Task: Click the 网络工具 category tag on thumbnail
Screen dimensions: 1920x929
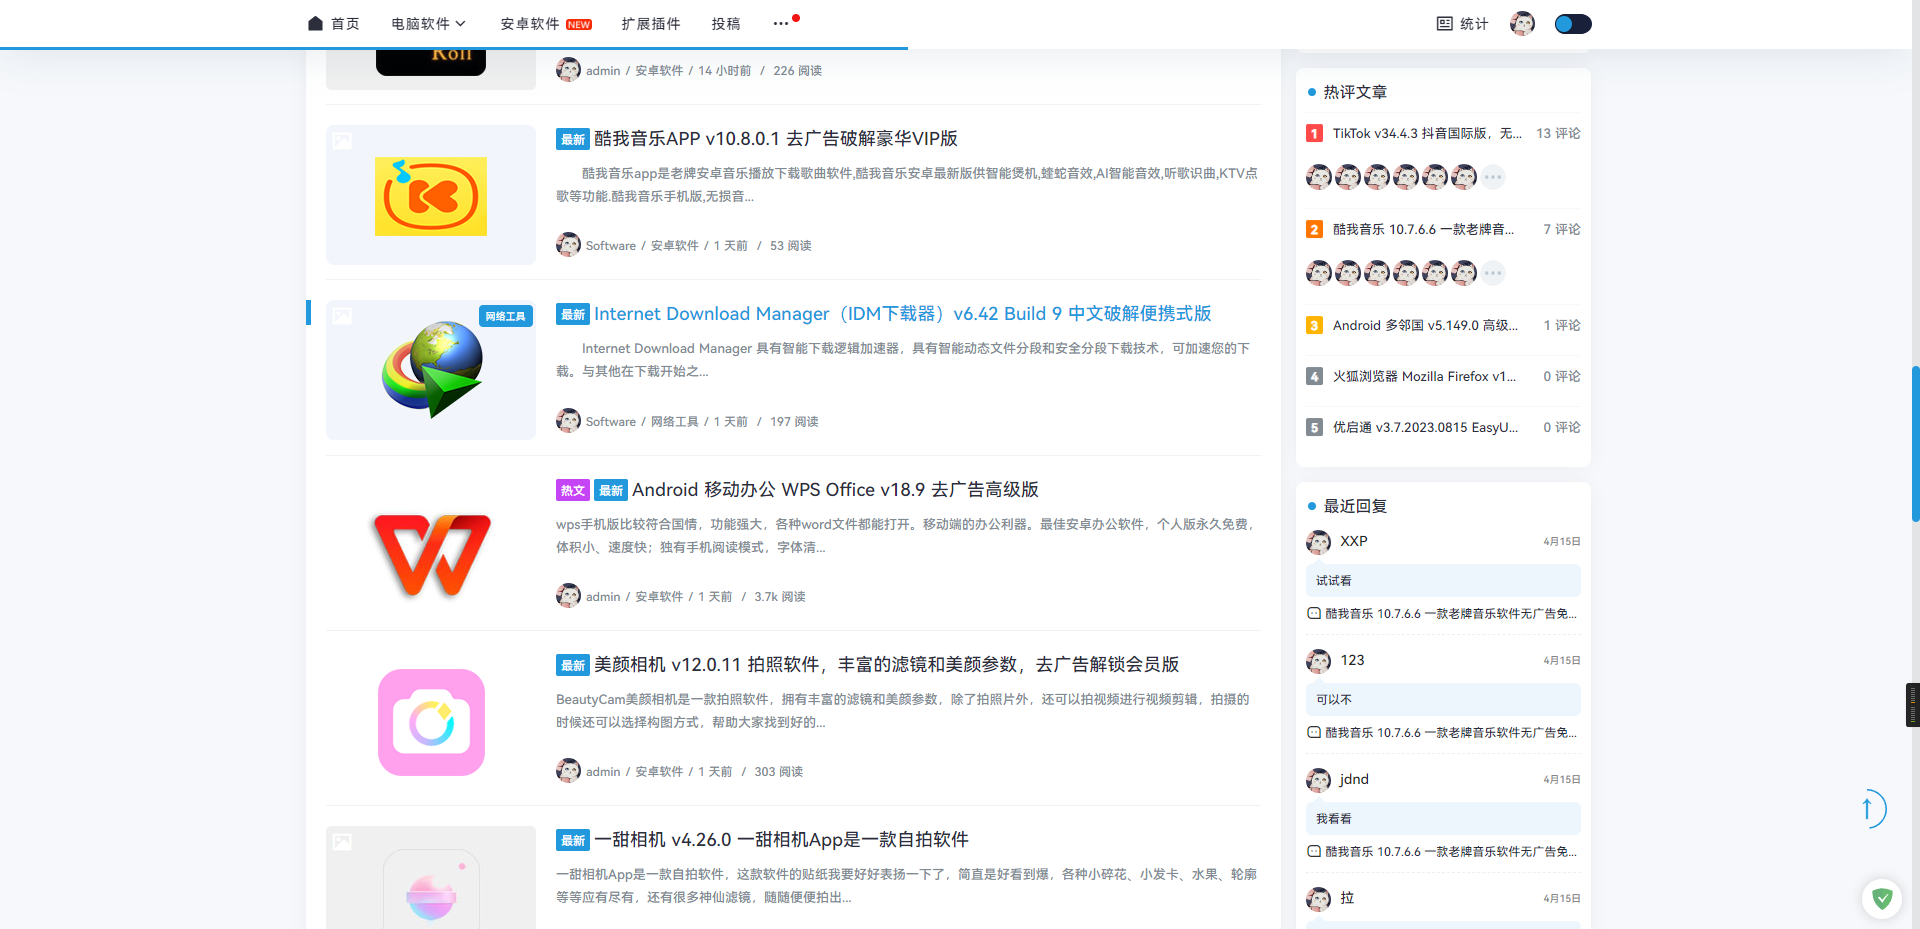Action: pyautogui.click(x=505, y=316)
